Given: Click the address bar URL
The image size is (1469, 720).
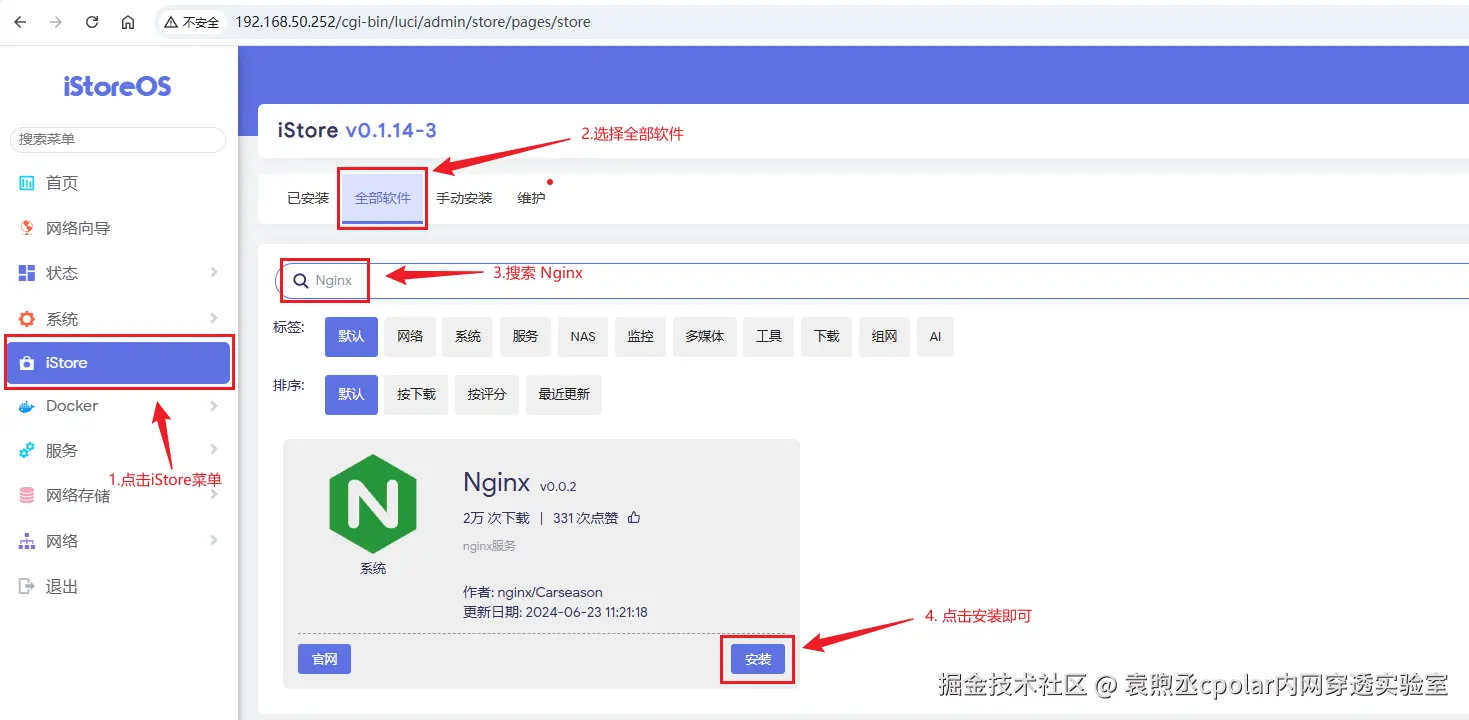Looking at the screenshot, I should point(413,22).
